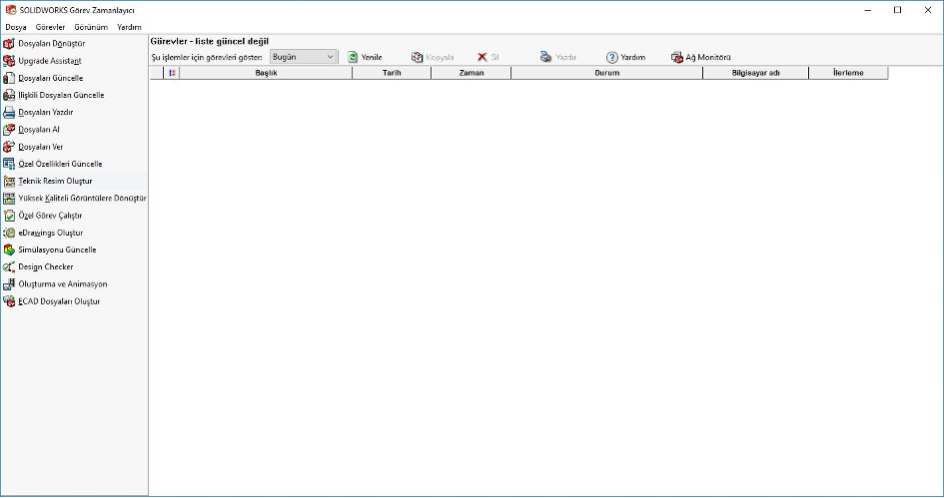The height and width of the screenshot is (498, 944).
Task: Open the Görünüm menu
Action: (91, 27)
